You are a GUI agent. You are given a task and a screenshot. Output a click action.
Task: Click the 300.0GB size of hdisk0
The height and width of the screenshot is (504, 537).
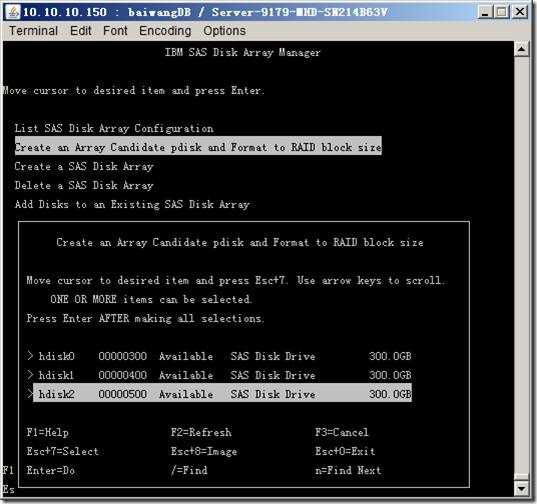[390, 356]
